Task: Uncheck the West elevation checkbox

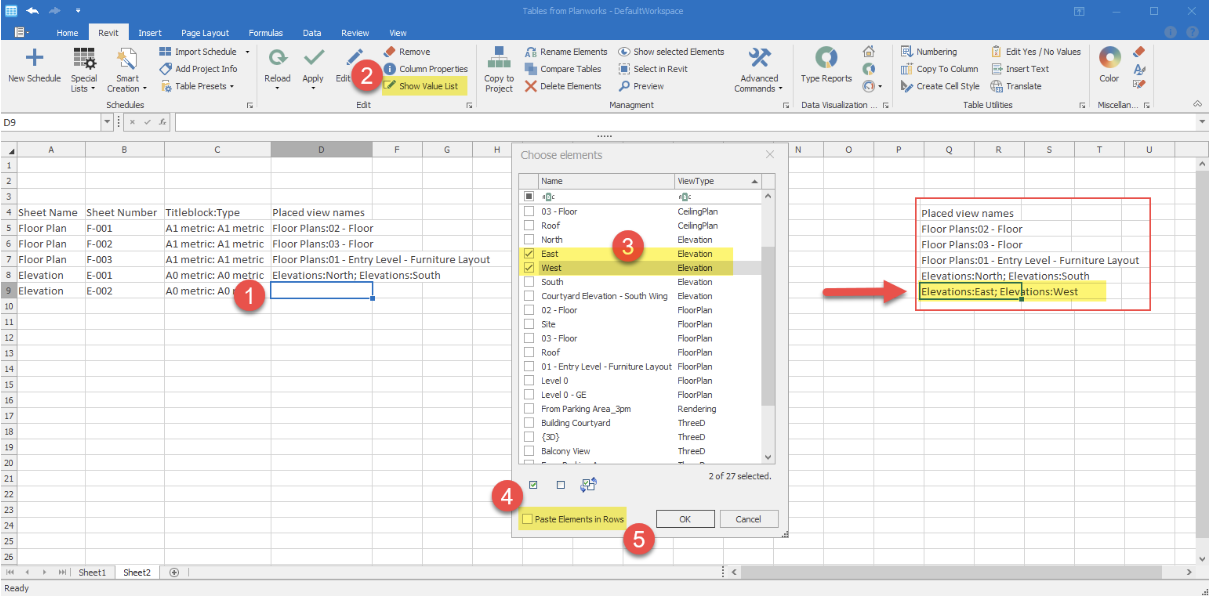Action: pyautogui.click(x=530, y=268)
